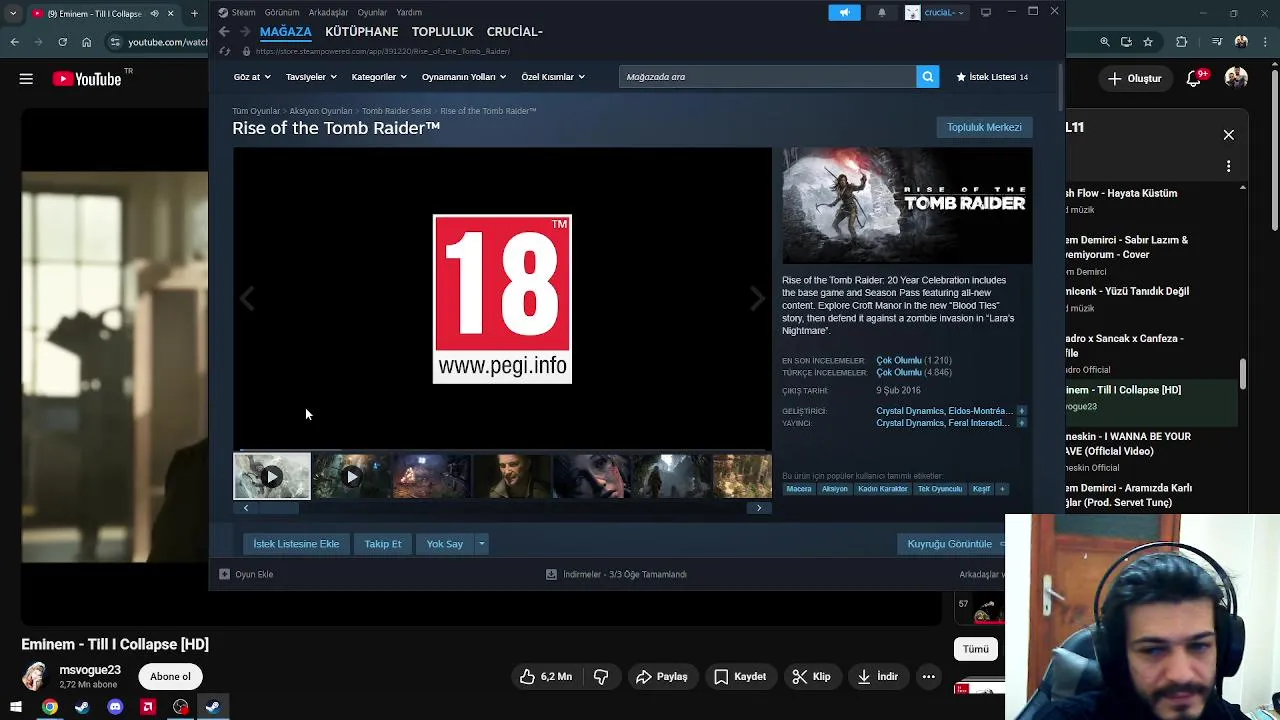Open Windows Start menu
1280x720 pixels.
pyautogui.click(x=16, y=708)
